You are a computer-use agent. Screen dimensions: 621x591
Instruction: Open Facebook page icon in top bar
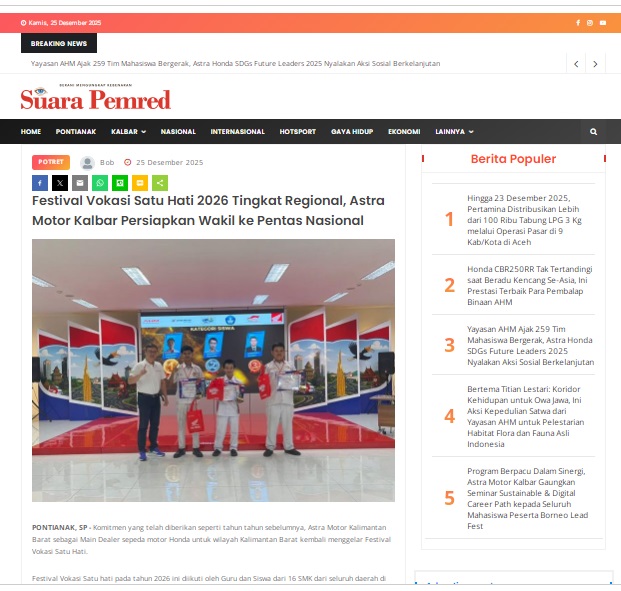(578, 23)
